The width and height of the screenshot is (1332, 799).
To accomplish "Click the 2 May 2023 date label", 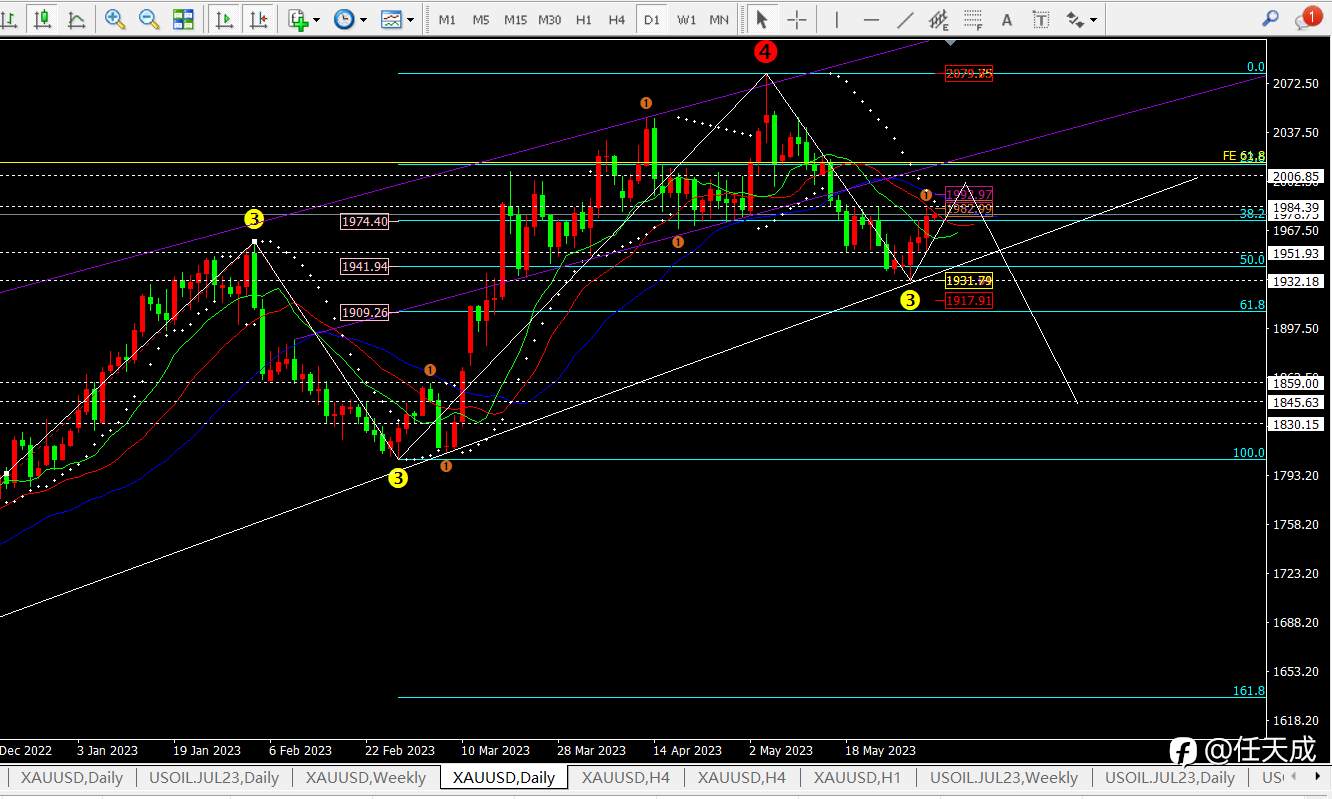I will click(782, 750).
